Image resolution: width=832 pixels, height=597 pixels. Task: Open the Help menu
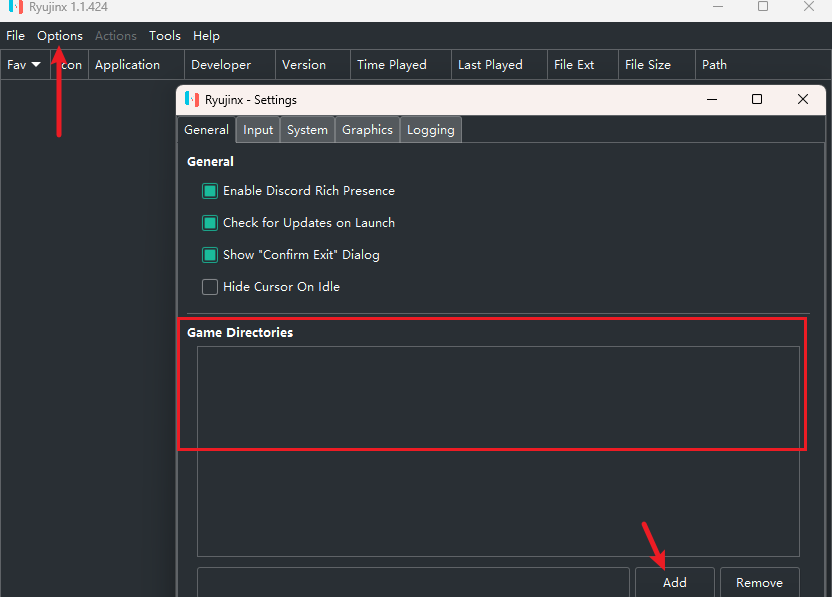(x=206, y=36)
